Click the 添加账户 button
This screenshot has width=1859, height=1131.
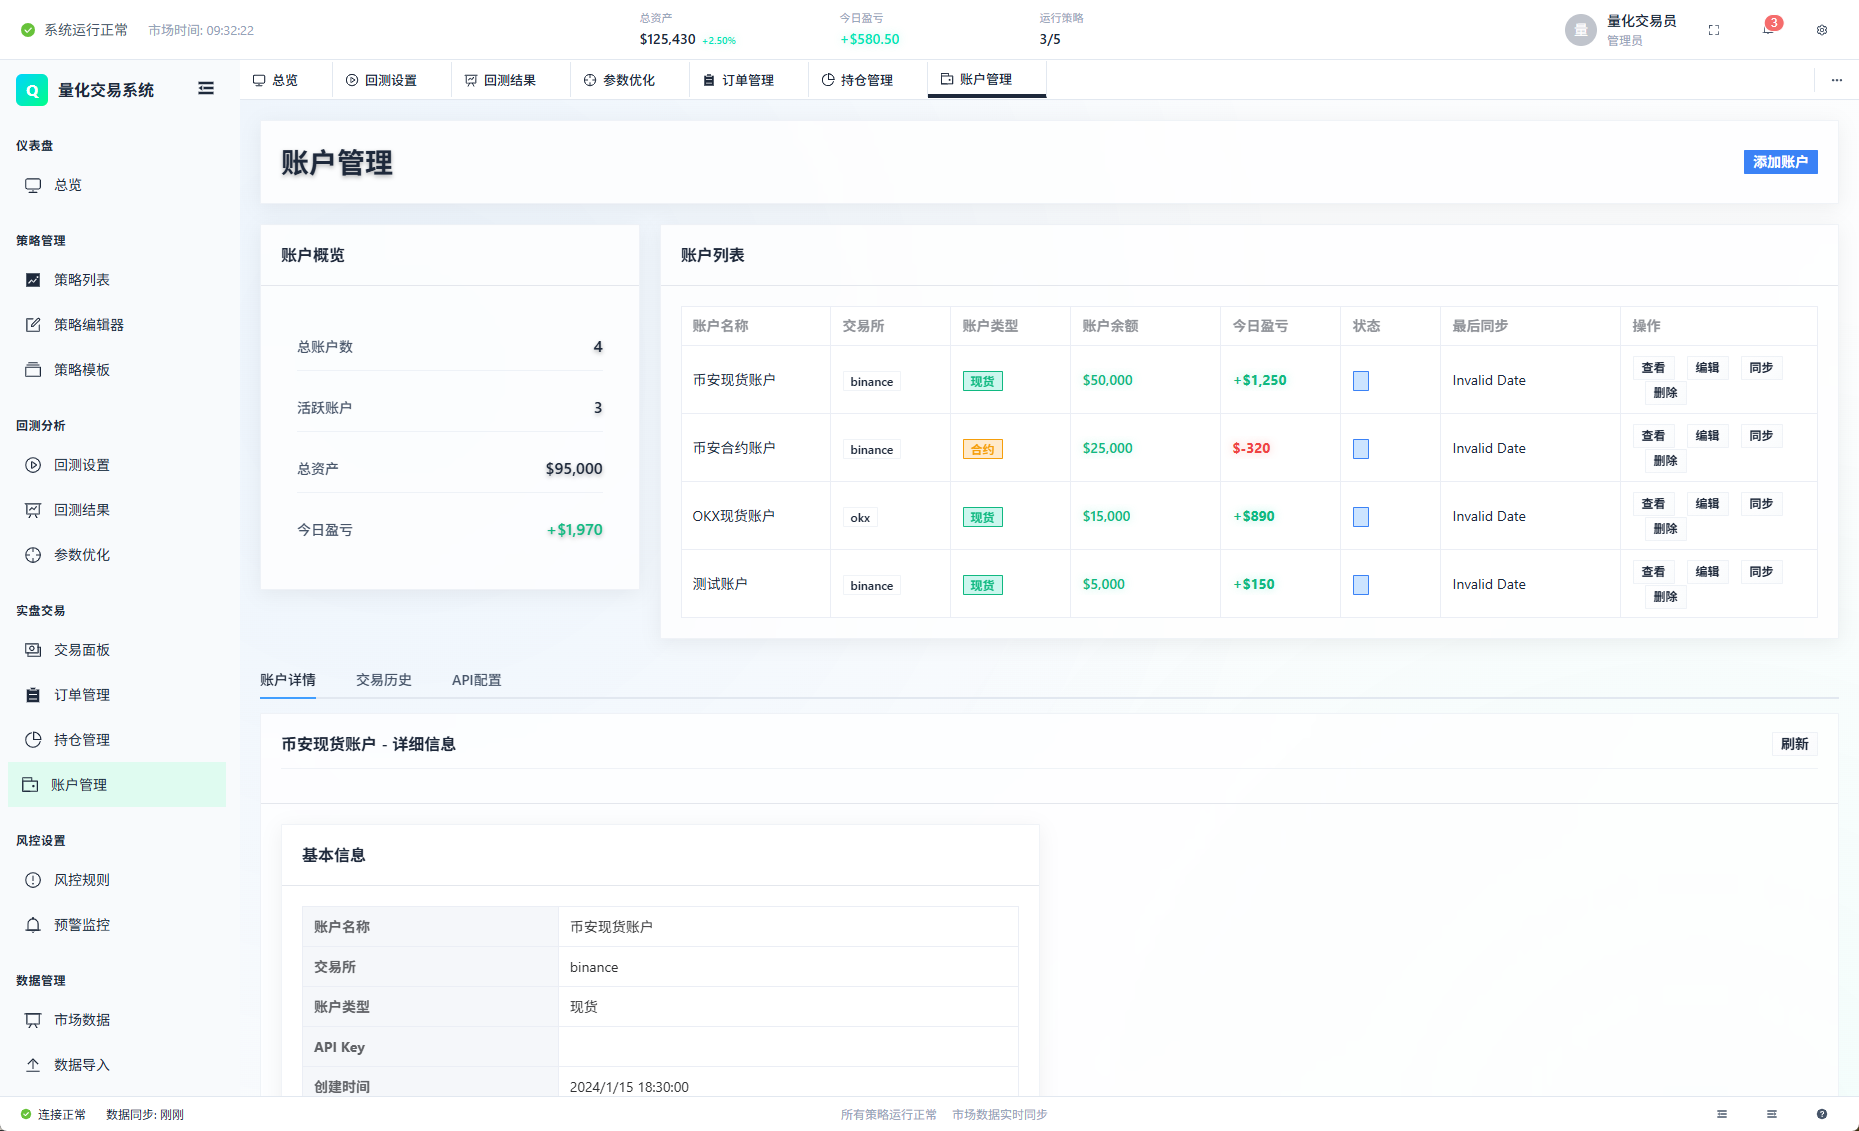(1780, 162)
